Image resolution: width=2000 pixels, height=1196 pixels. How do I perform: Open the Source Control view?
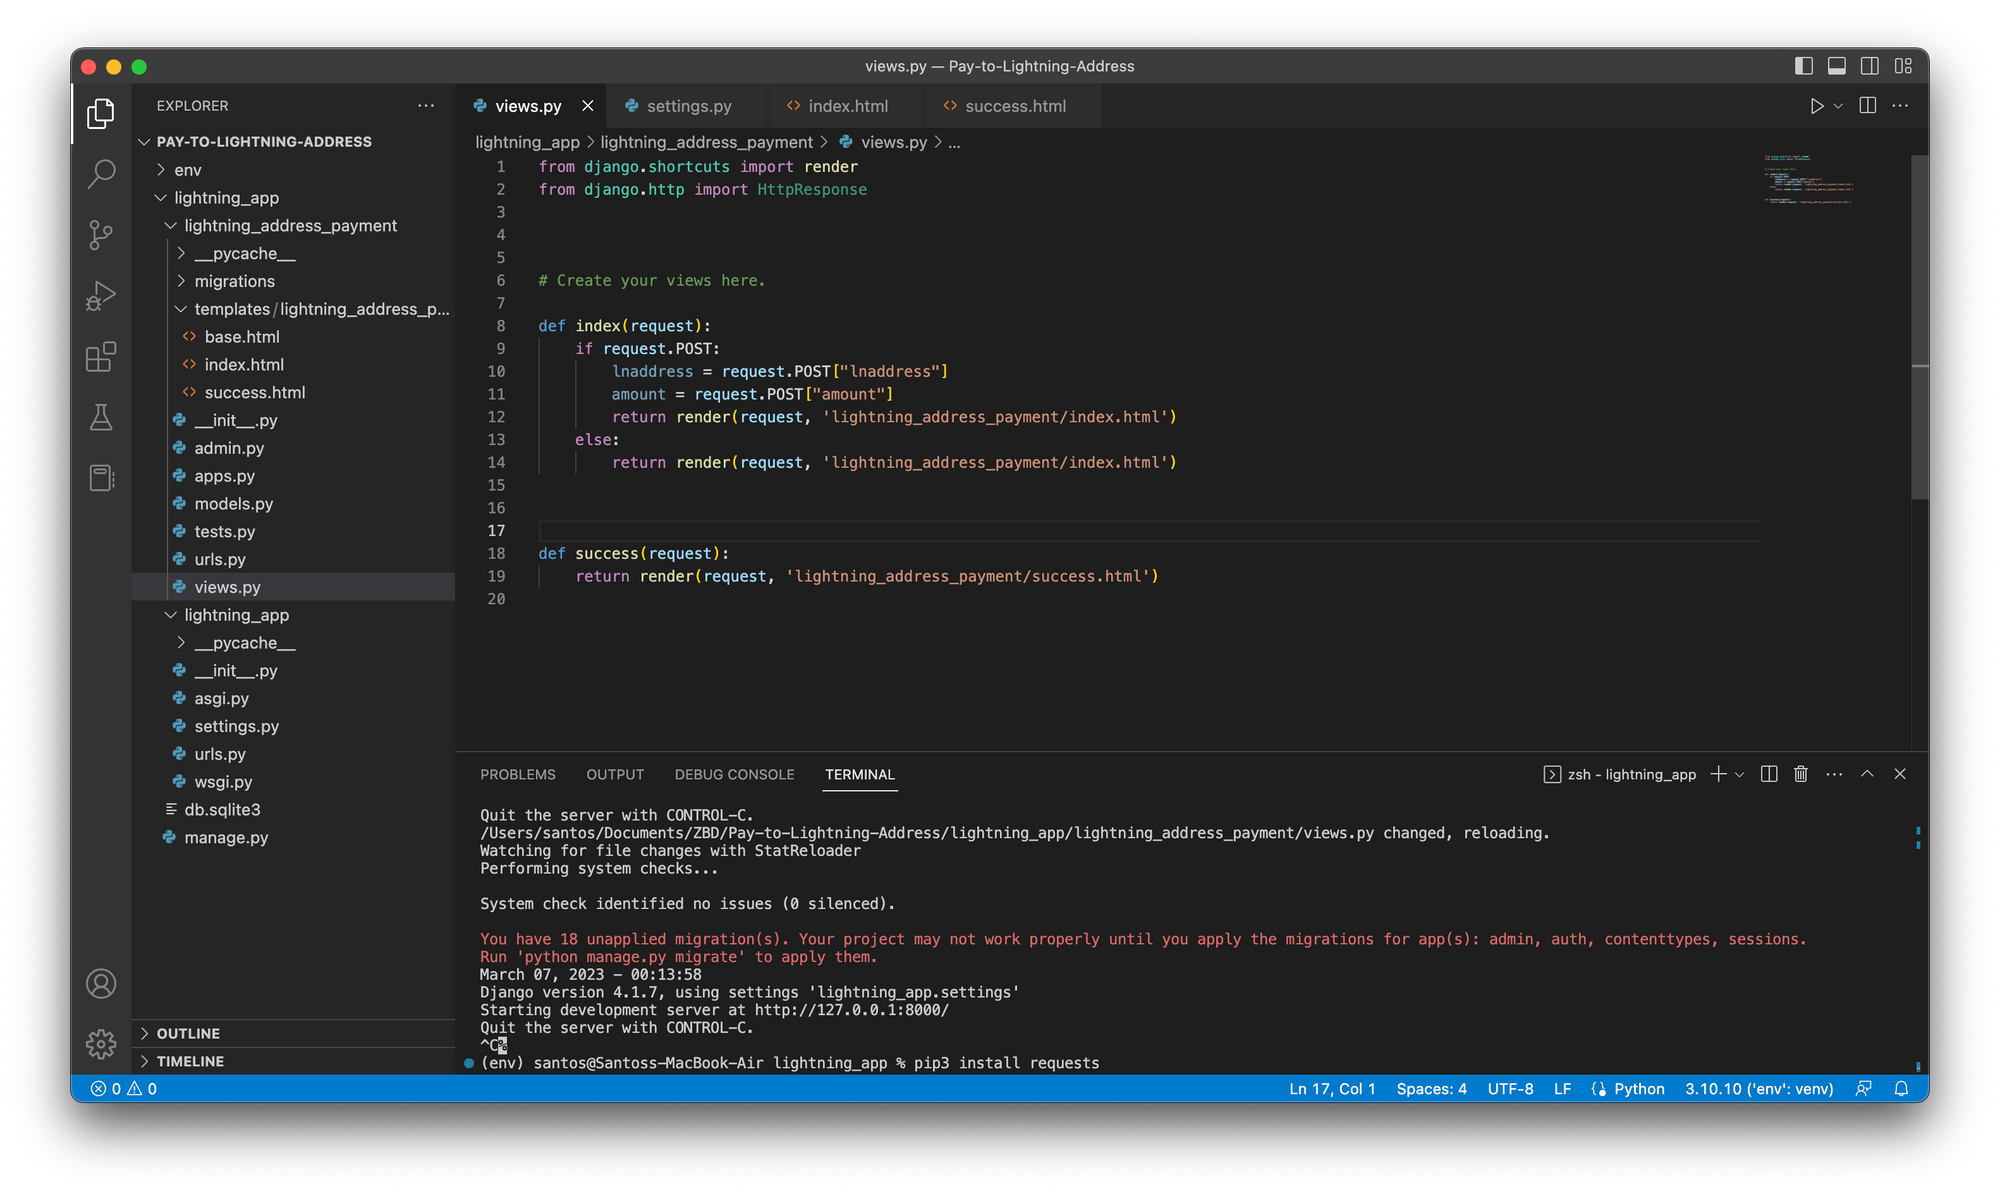(x=101, y=235)
